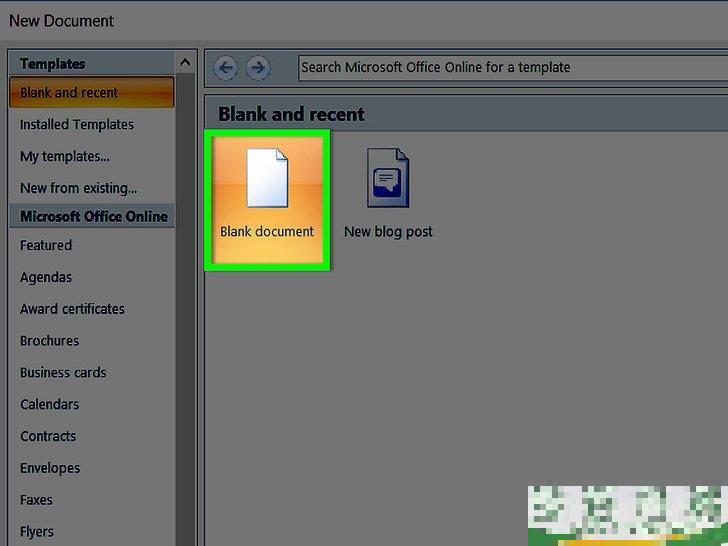Select Featured templates category
This screenshot has height=546, width=728.
46,245
